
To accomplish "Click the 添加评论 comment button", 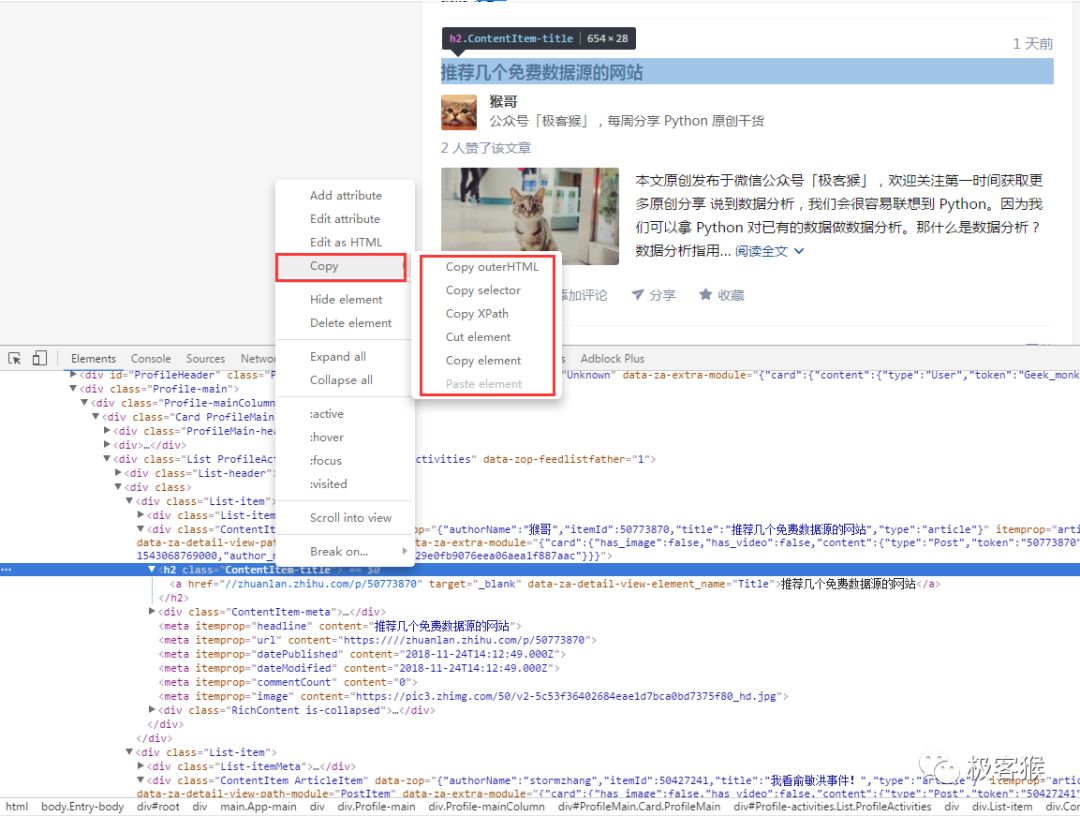I will [x=585, y=295].
